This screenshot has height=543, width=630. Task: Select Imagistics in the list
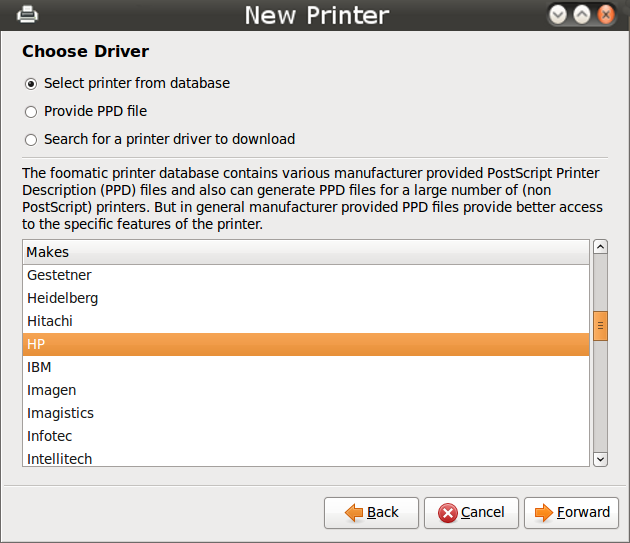(x=306, y=413)
